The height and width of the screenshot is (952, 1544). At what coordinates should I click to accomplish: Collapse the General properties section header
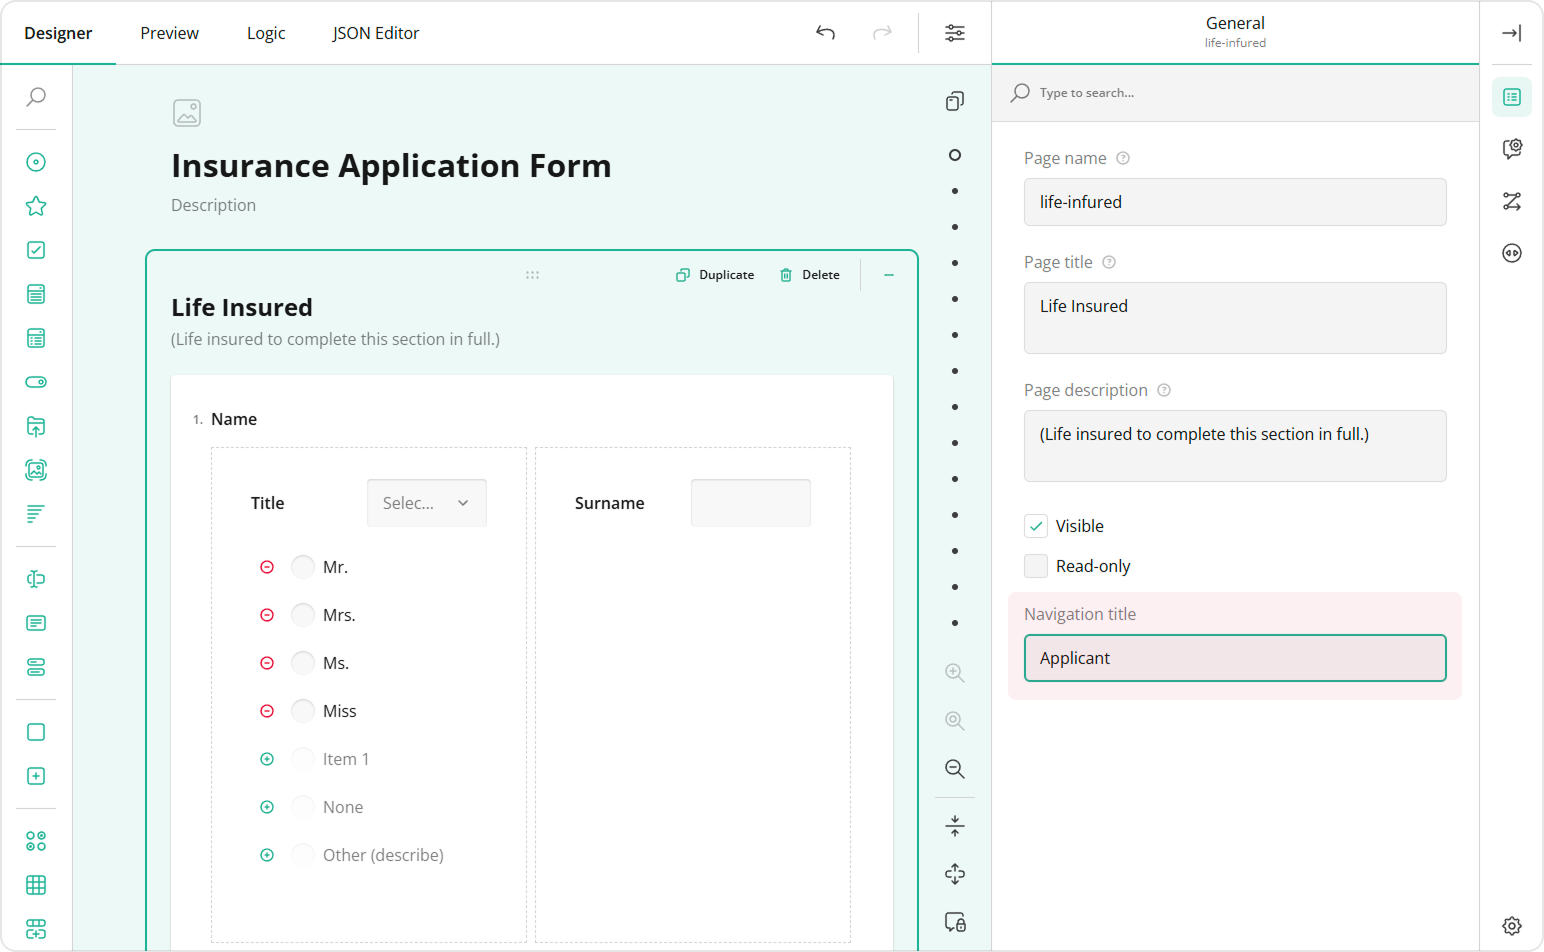click(1235, 32)
